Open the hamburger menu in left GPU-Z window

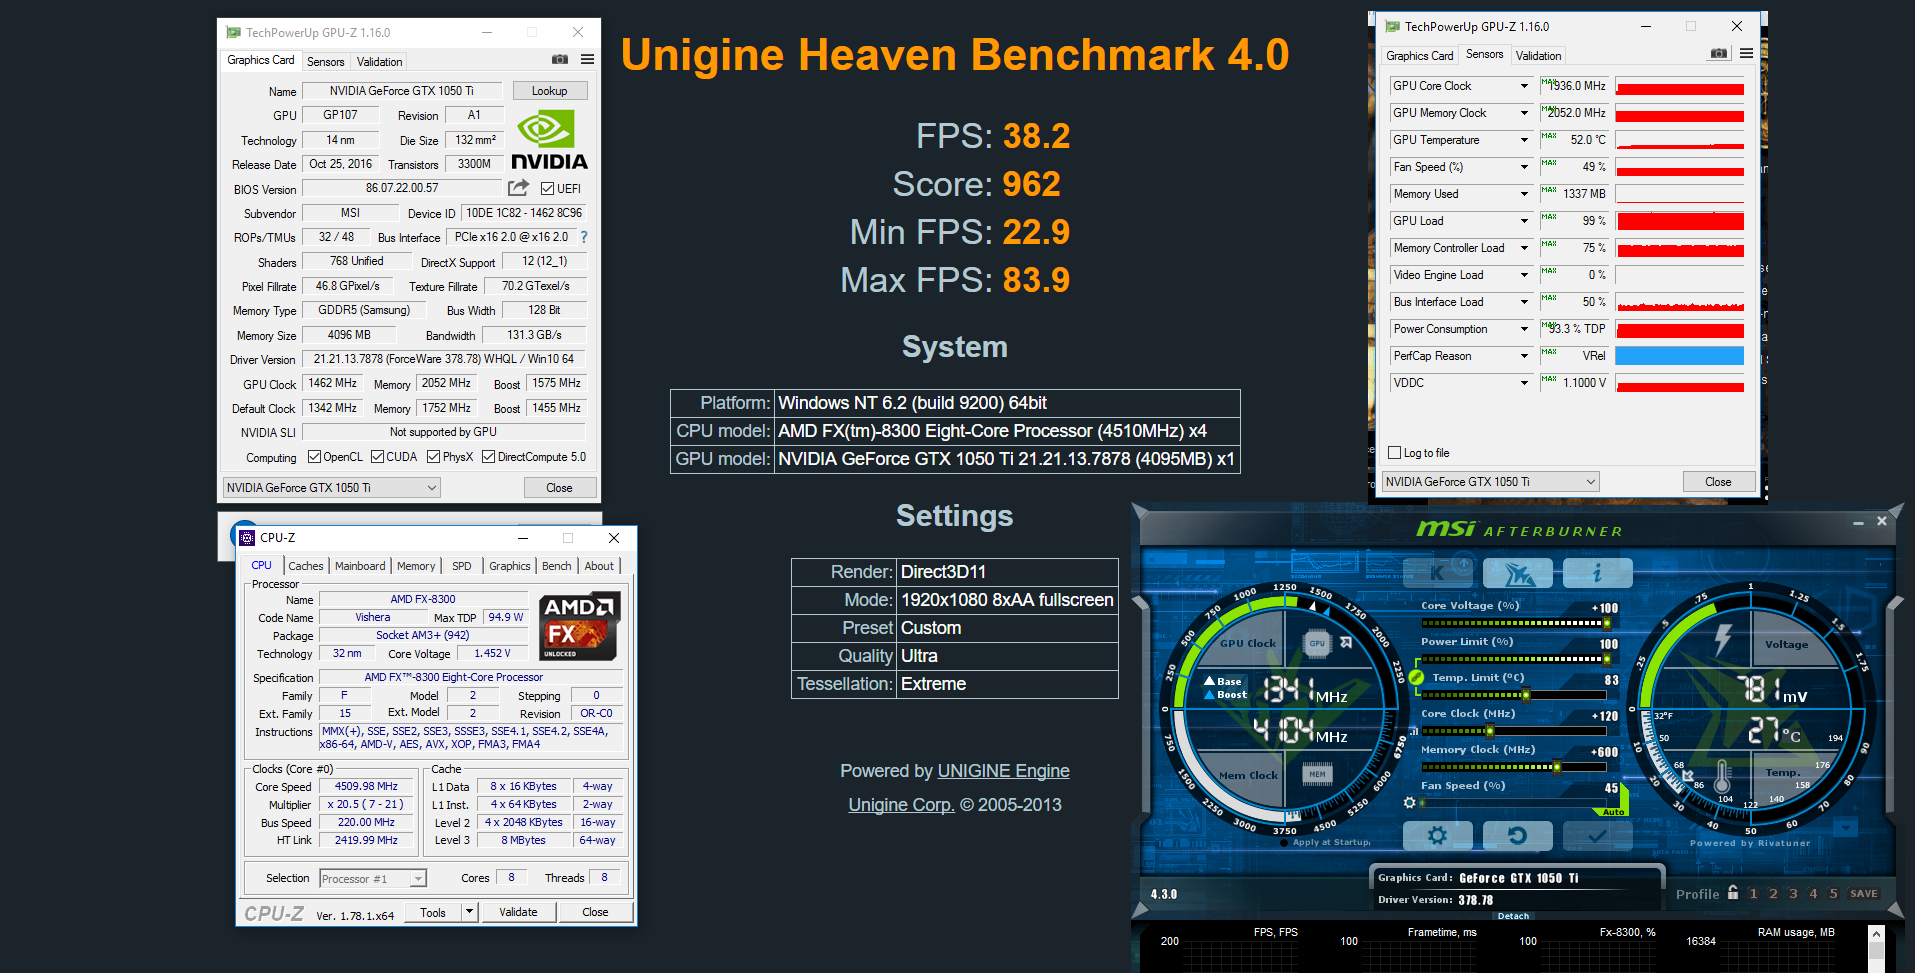click(587, 60)
